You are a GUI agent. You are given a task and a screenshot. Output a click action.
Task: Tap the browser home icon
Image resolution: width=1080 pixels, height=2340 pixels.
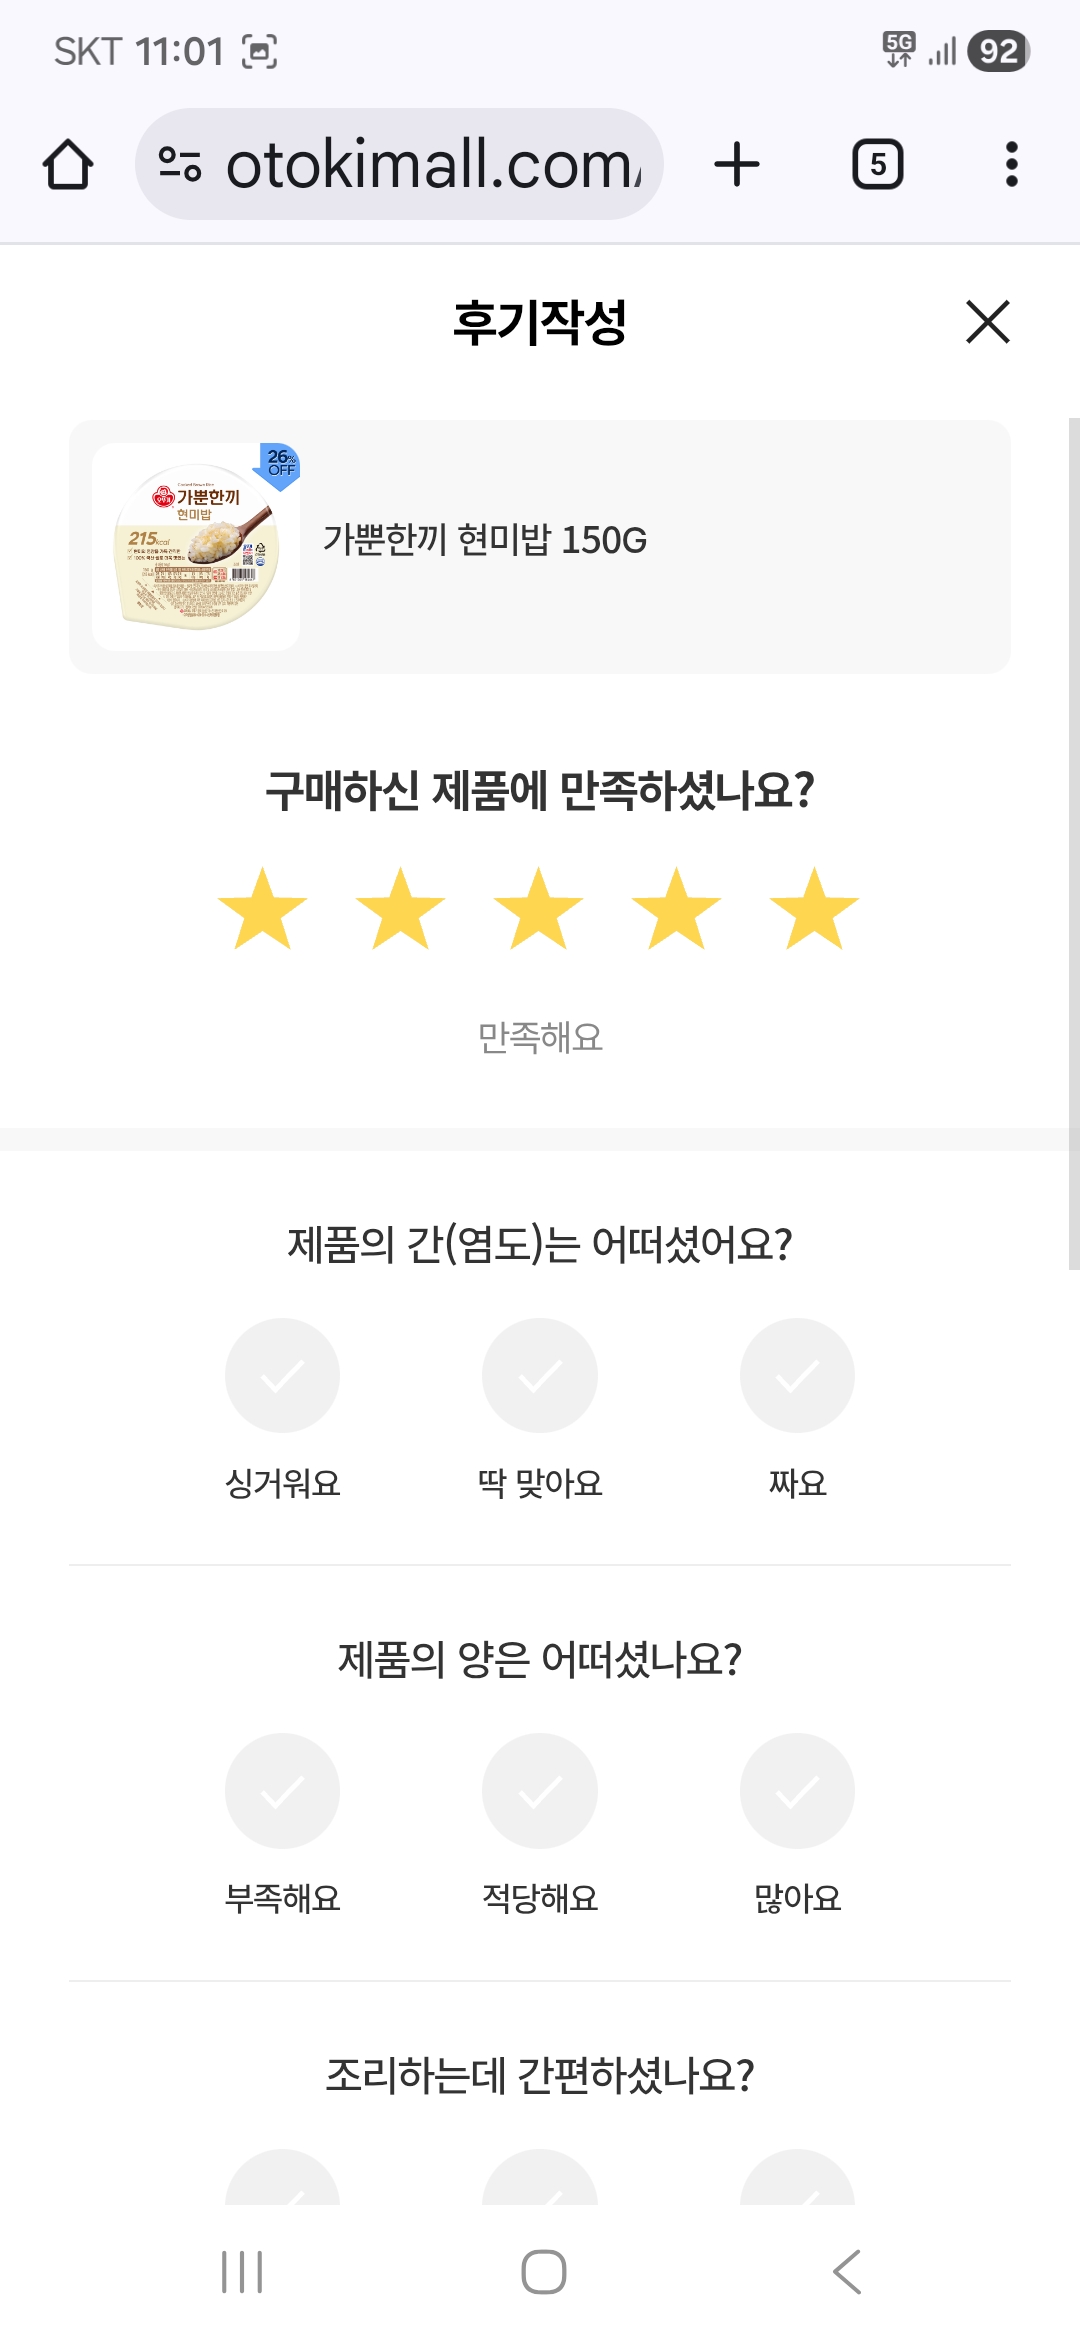click(x=68, y=165)
